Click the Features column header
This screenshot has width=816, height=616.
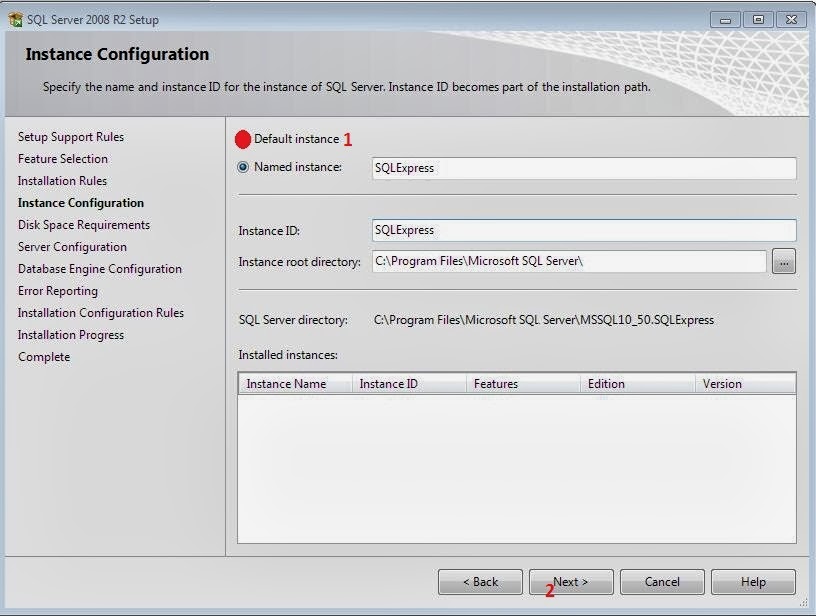point(523,384)
